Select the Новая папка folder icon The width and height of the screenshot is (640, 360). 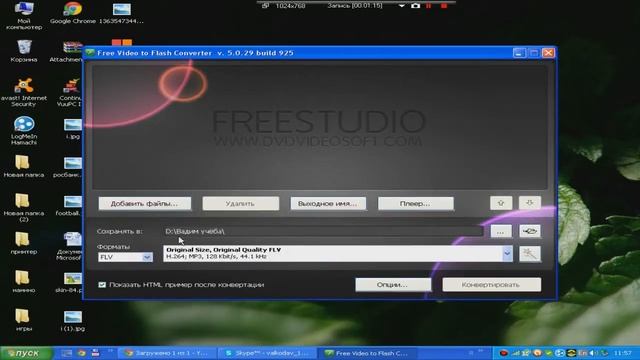click(24, 166)
